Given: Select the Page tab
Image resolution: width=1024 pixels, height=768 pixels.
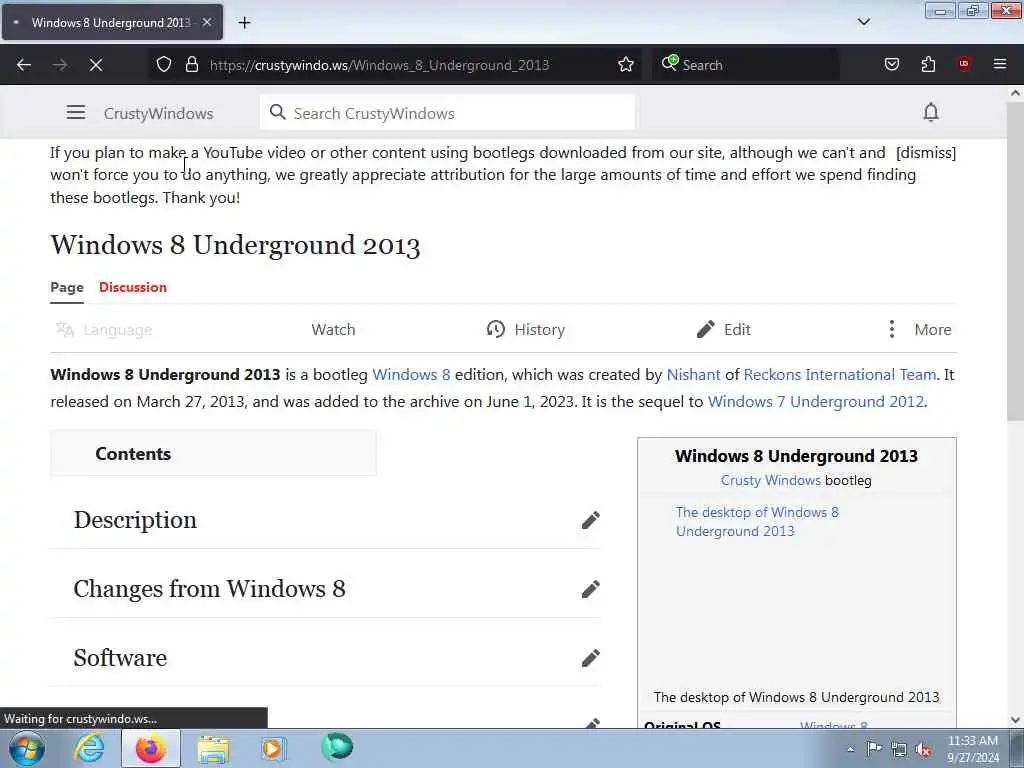Looking at the screenshot, I should 67,287.
